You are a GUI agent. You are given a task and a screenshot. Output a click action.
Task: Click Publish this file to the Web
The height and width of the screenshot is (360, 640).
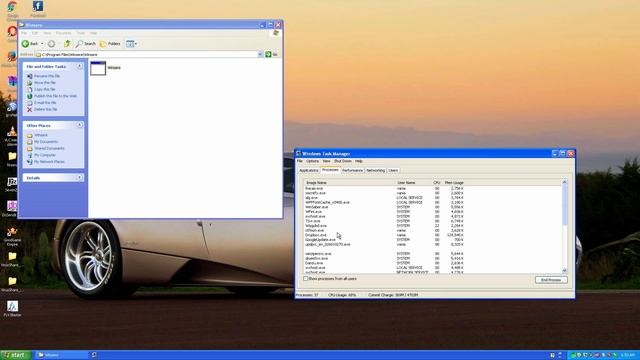tap(56, 96)
